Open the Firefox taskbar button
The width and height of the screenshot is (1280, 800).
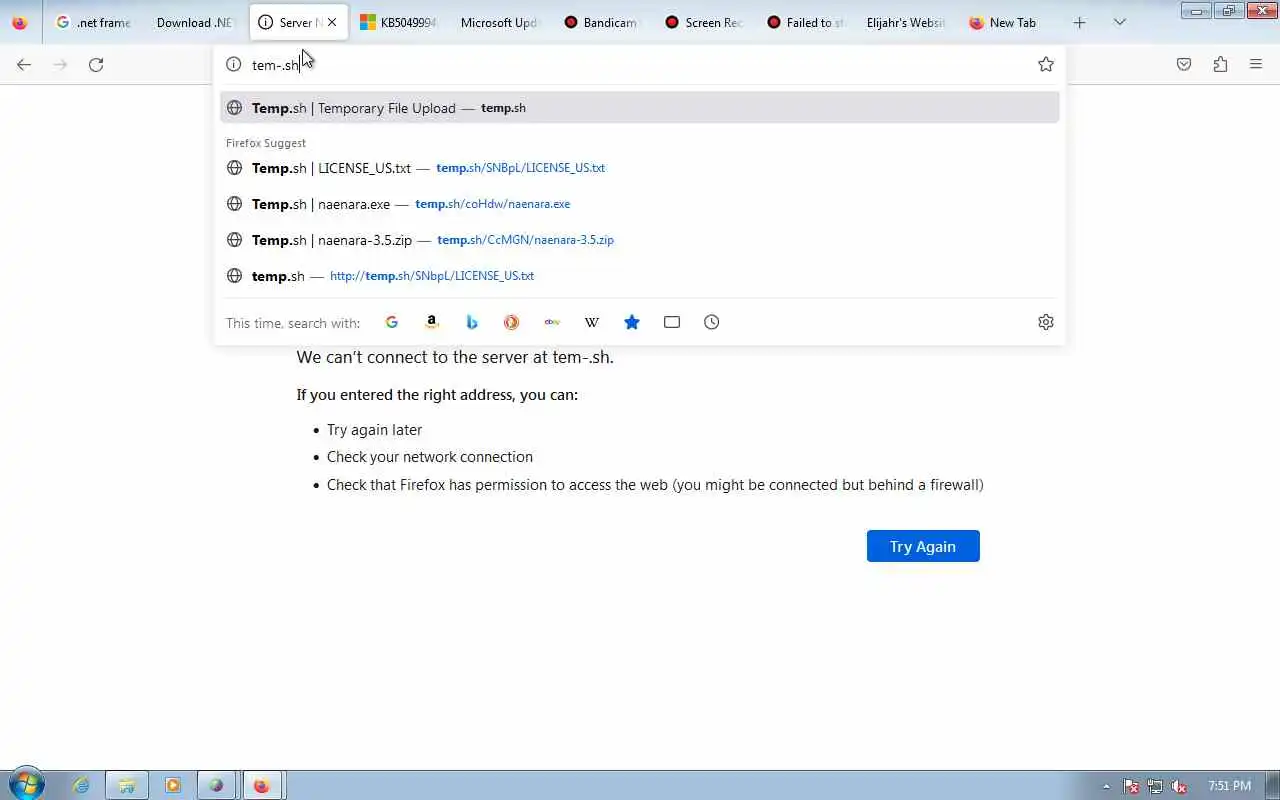[x=262, y=786]
